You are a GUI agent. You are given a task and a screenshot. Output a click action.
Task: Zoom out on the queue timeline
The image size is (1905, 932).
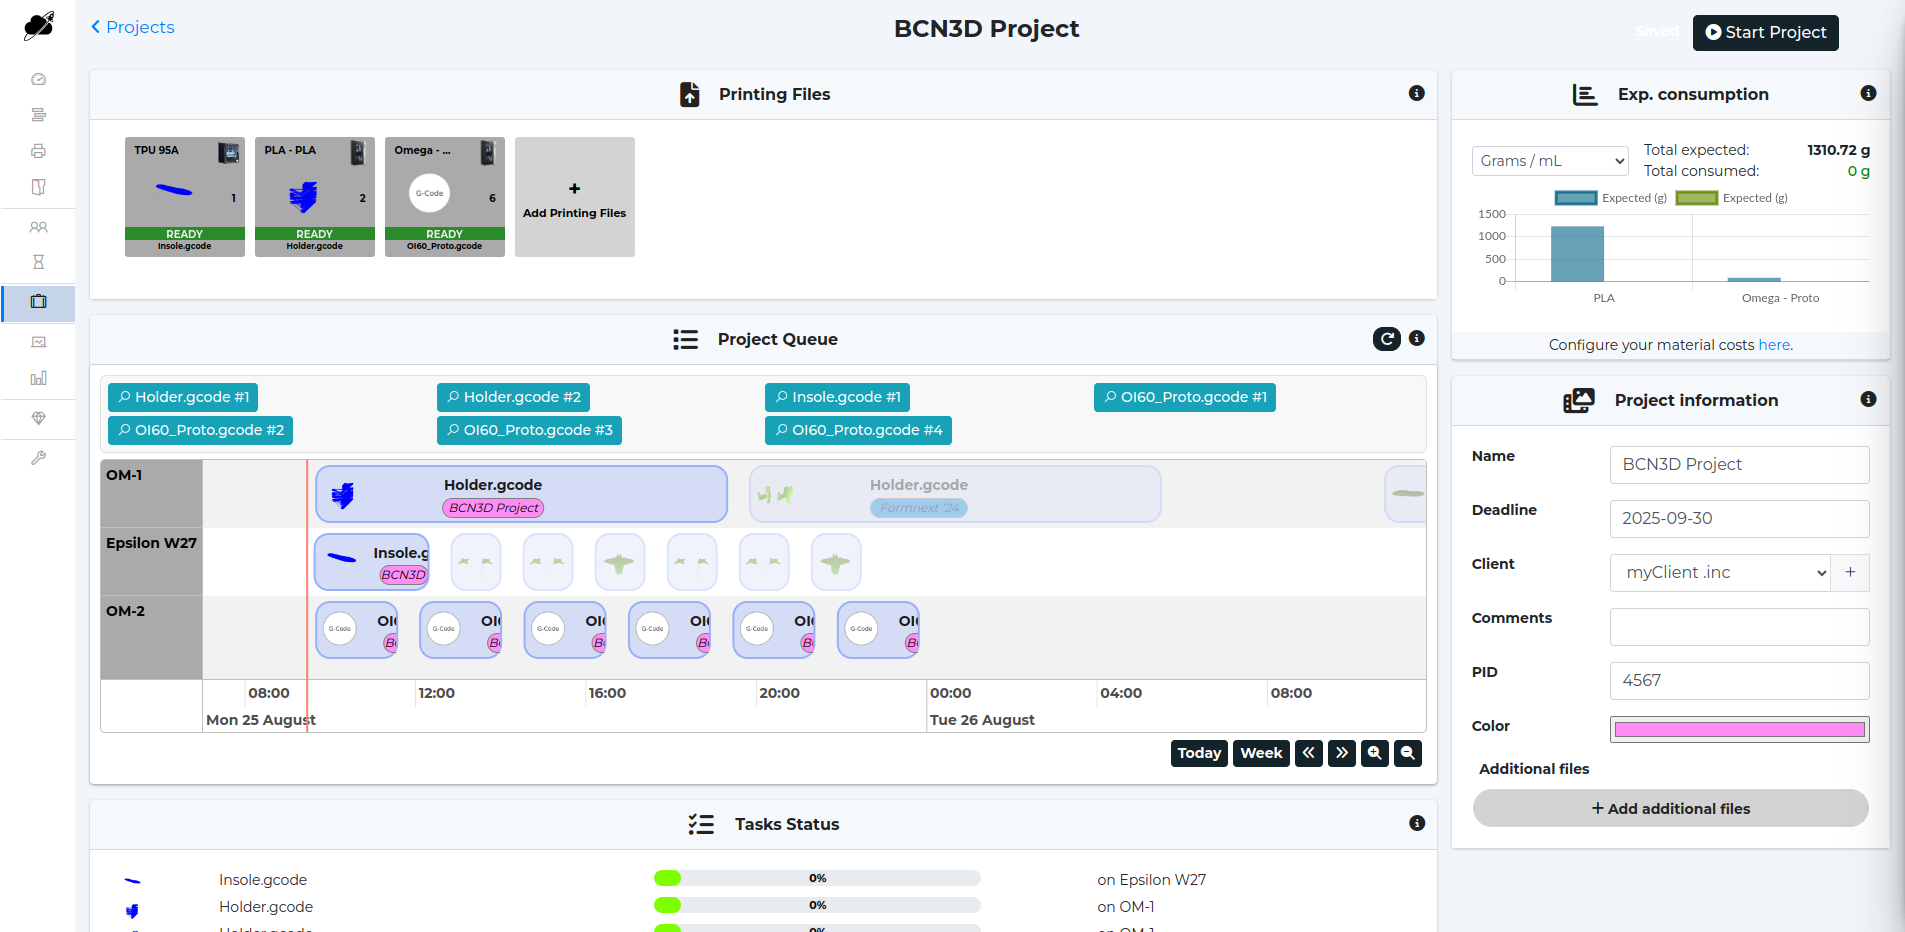tap(1408, 753)
